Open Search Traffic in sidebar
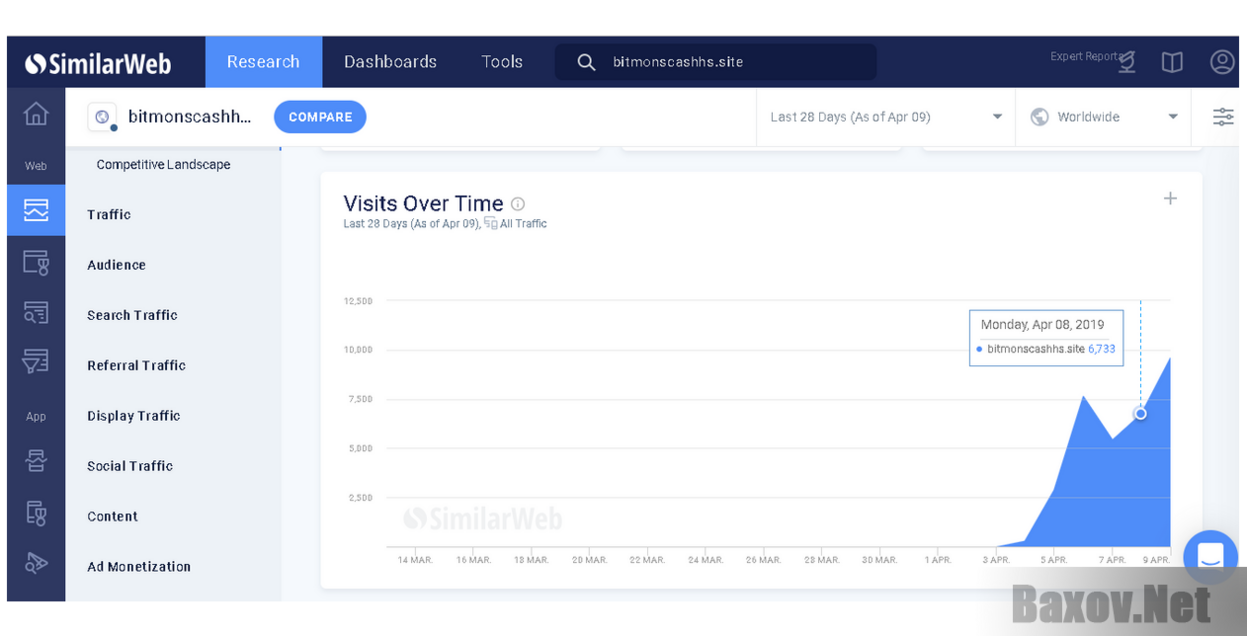1247x636 pixels. [x=132, y=315]
